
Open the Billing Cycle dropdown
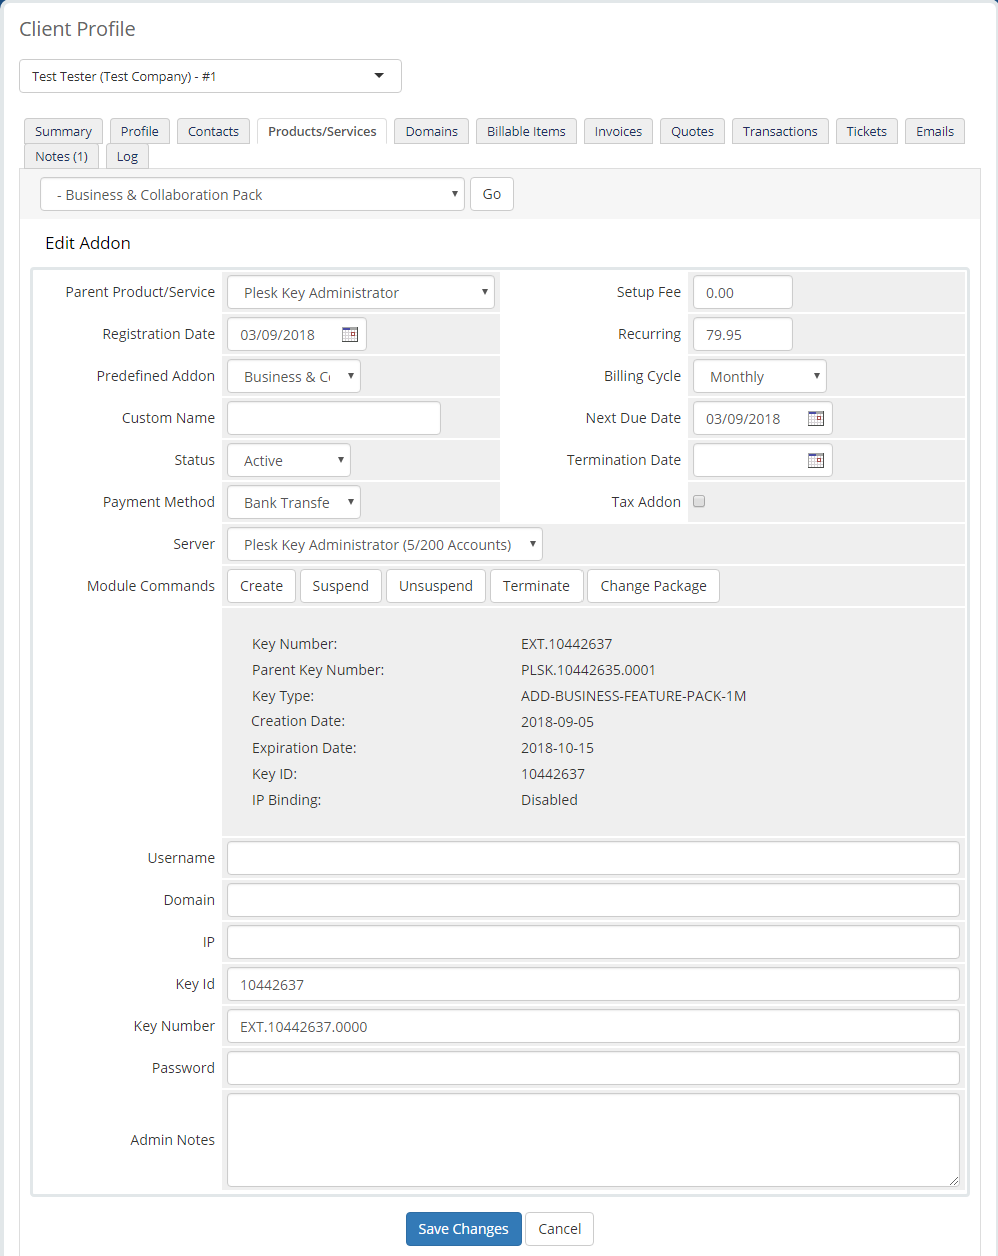(760, 376)
